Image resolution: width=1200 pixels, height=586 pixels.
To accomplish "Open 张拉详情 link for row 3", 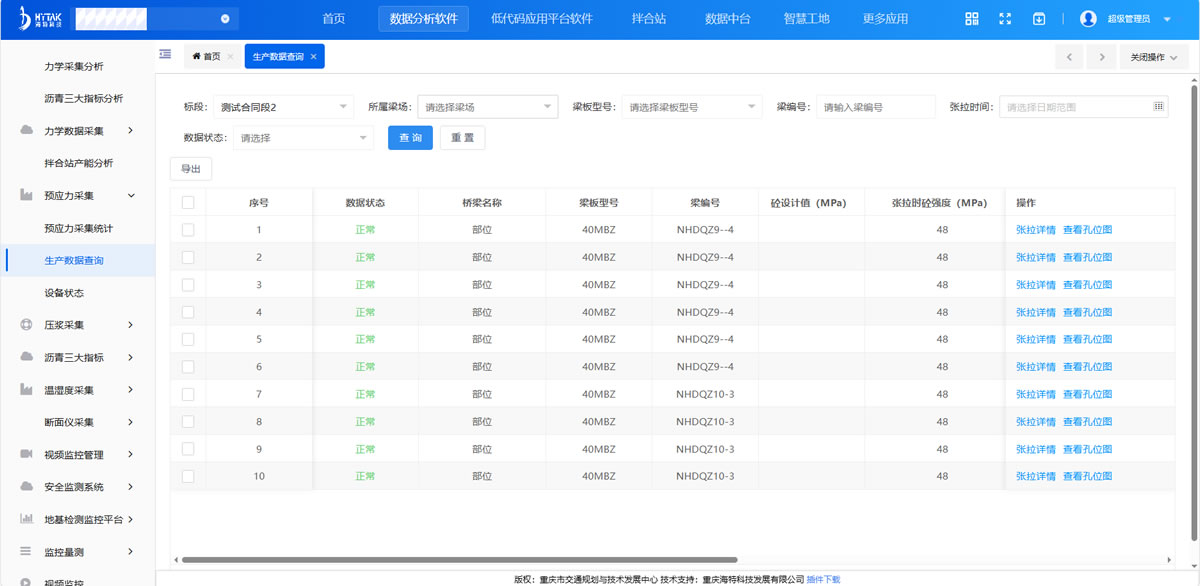I will (x=1035, y=285).
